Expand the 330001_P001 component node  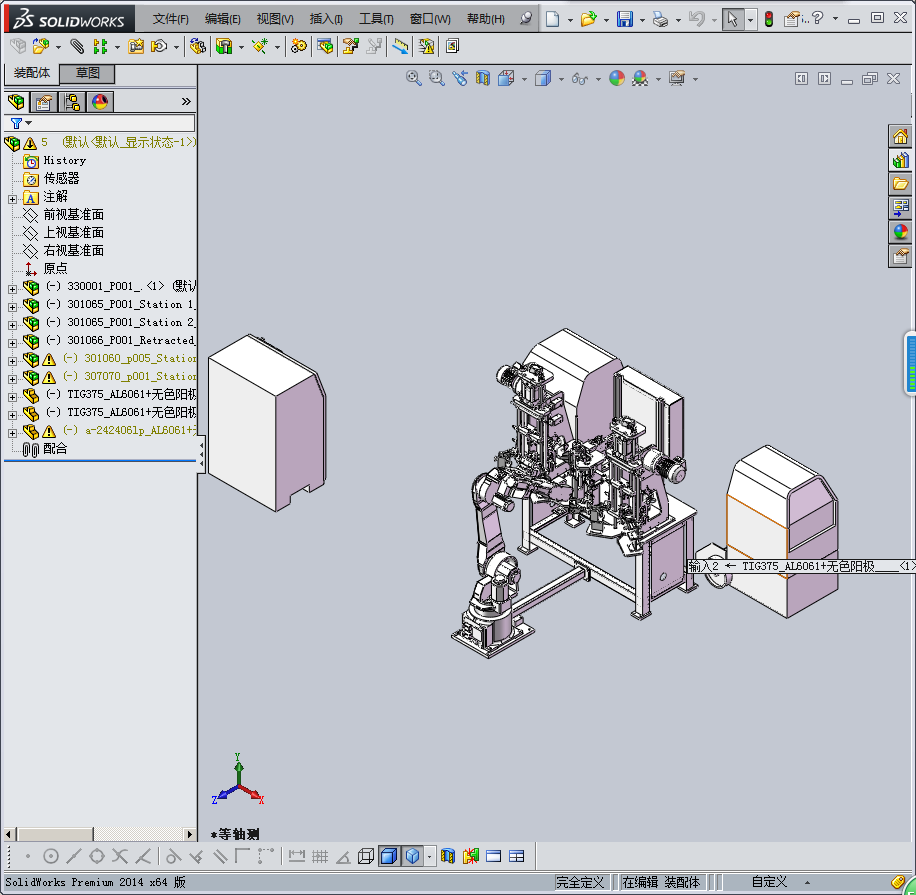12,287
